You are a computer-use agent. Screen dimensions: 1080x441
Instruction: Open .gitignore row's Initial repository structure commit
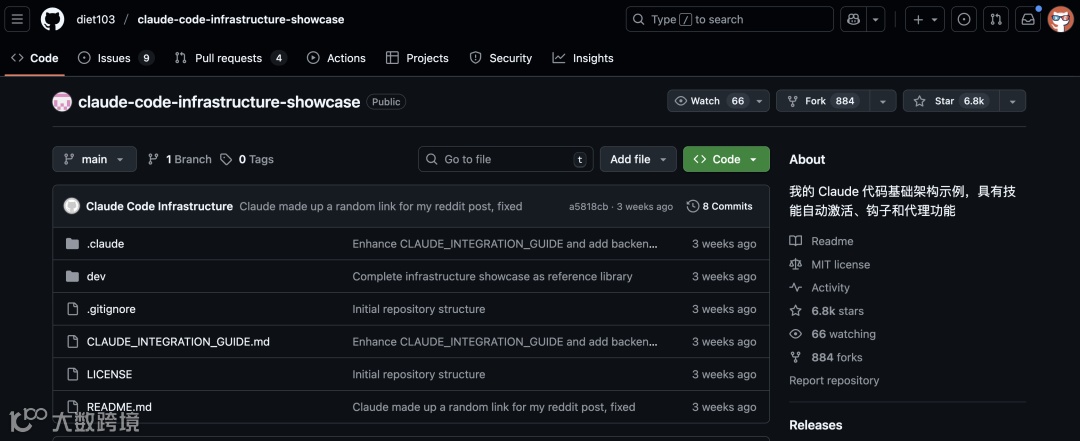[419, 309]
